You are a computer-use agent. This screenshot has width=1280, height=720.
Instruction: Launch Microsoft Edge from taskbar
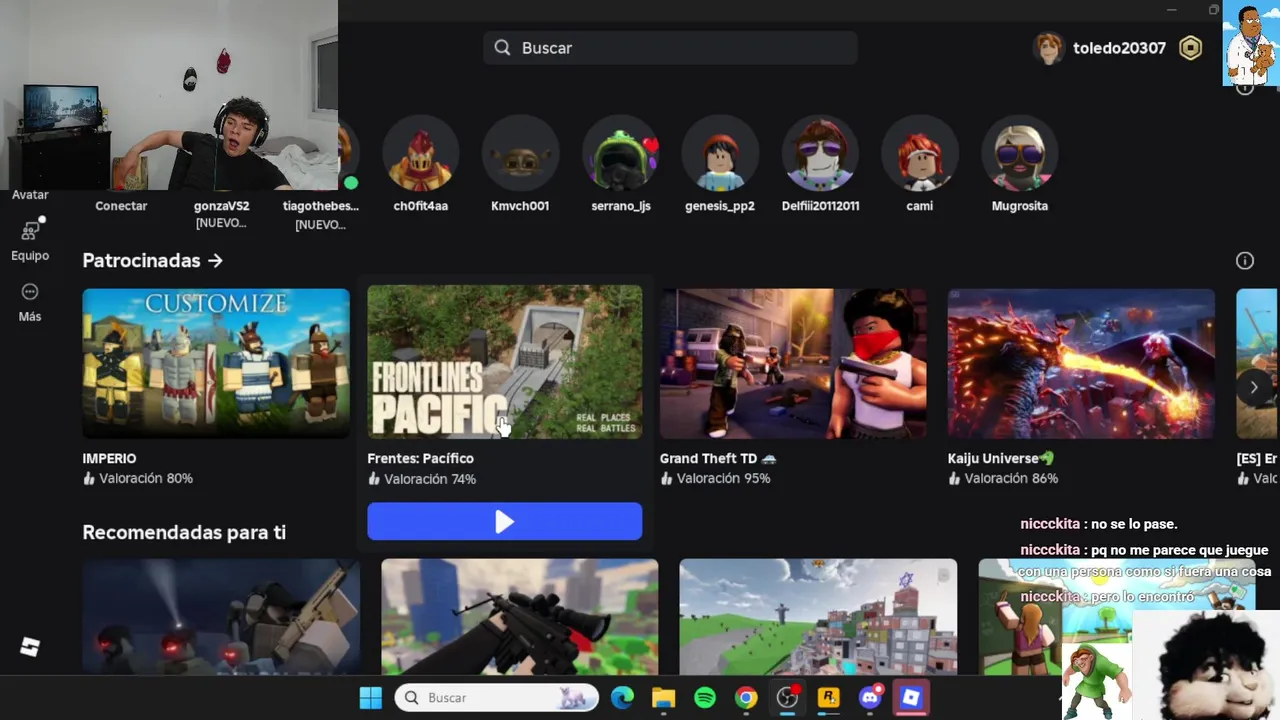(622, 698)
